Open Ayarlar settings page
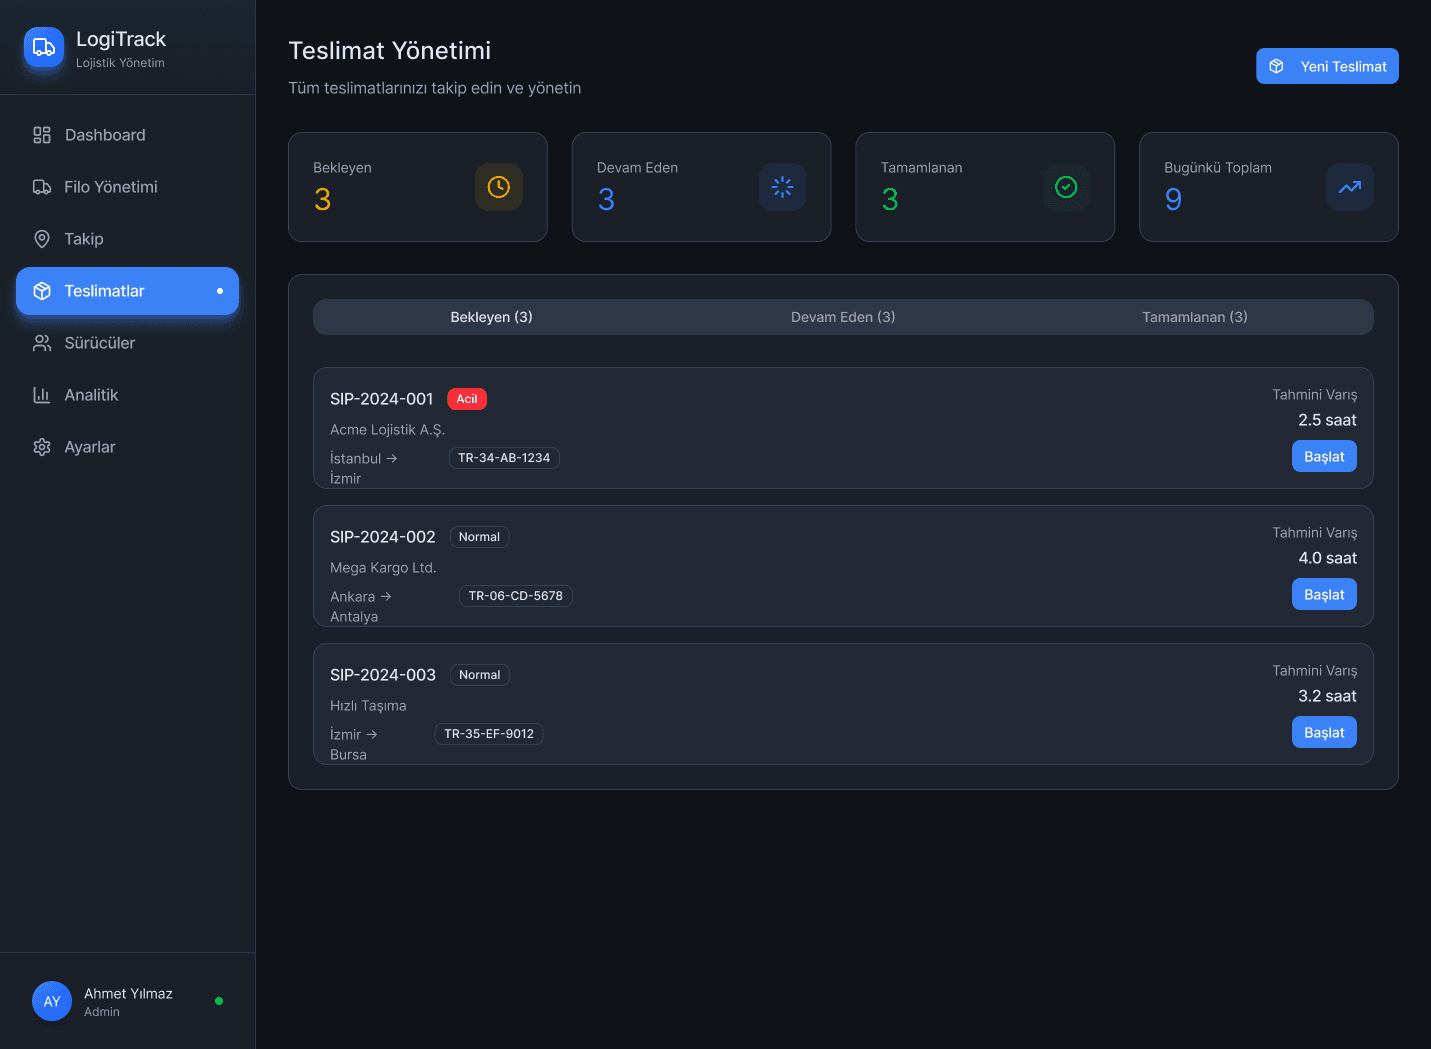Viewport: 1431px width, 1049px height. [x=127, y=447]
